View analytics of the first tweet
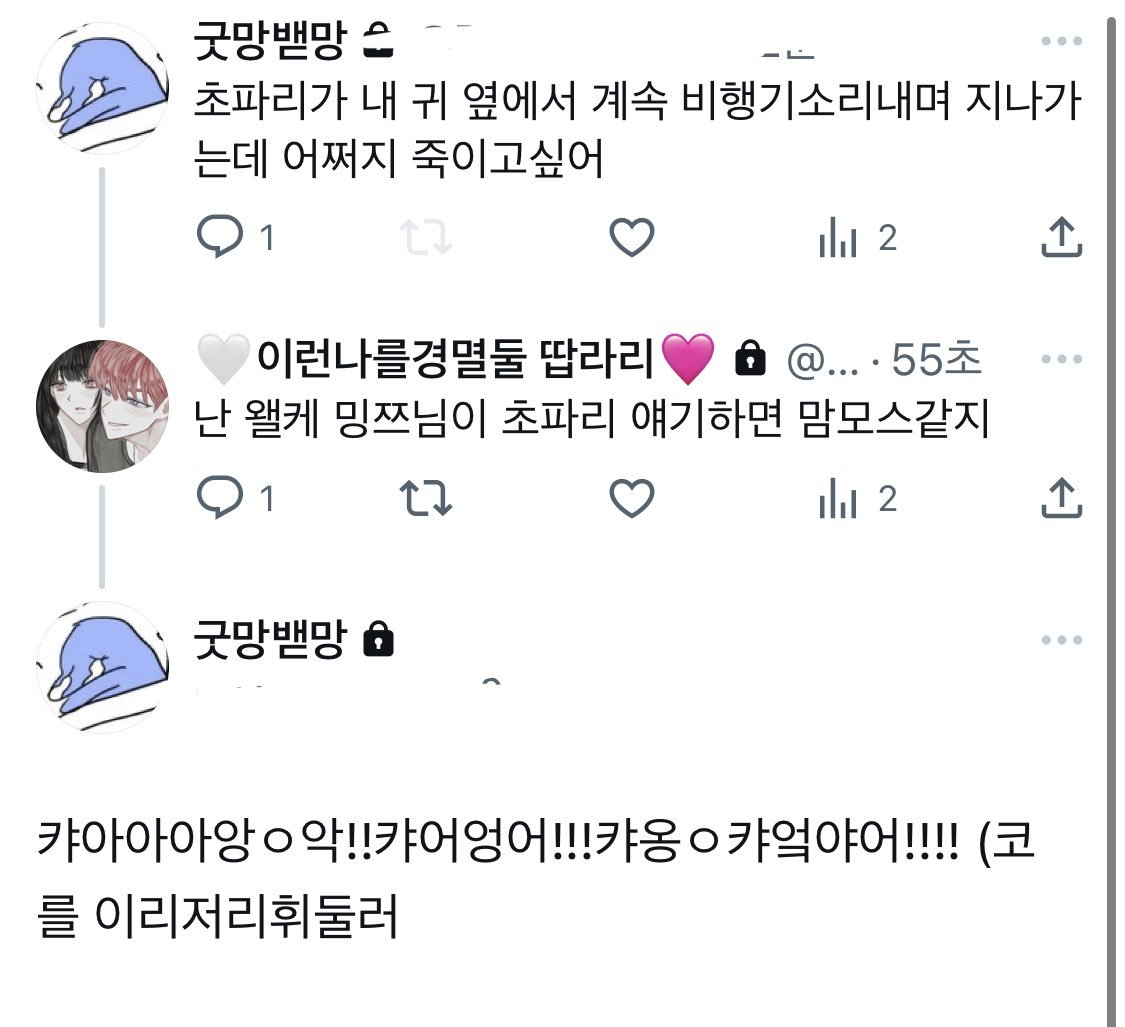Viewport: 1125px width, 1027px height. [839, 238]
